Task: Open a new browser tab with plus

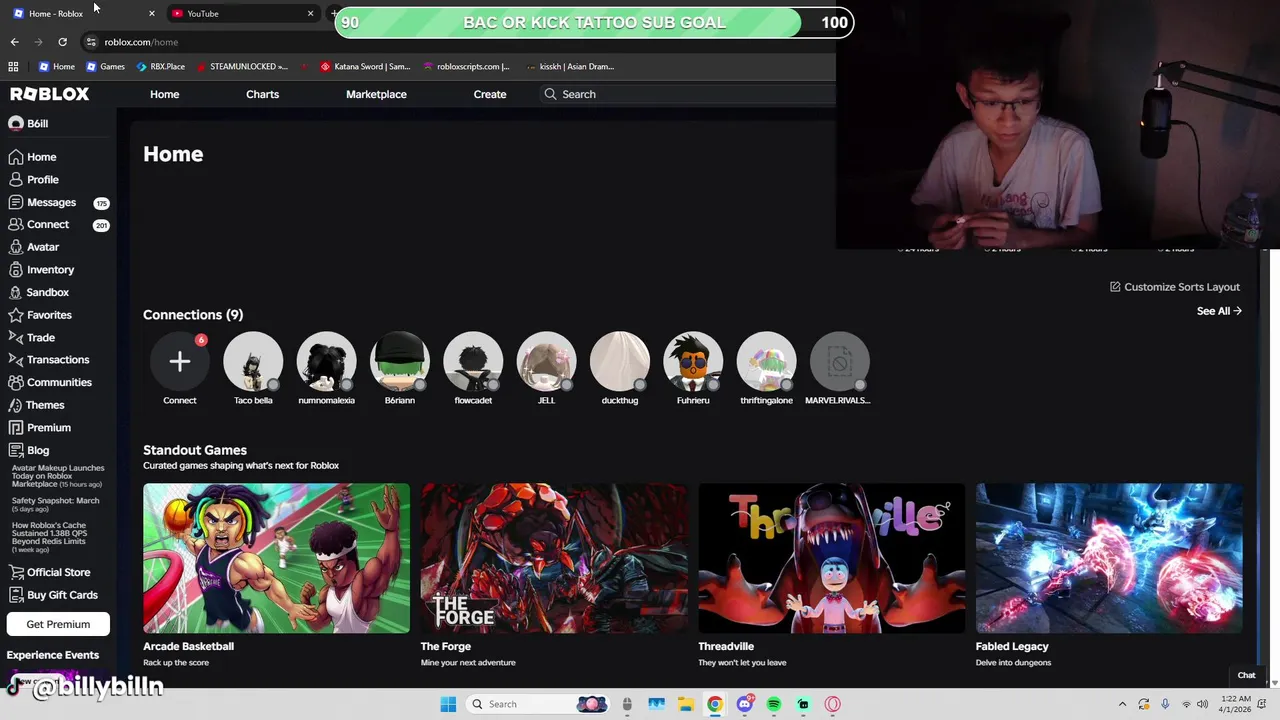Action: tap(333, 13)
